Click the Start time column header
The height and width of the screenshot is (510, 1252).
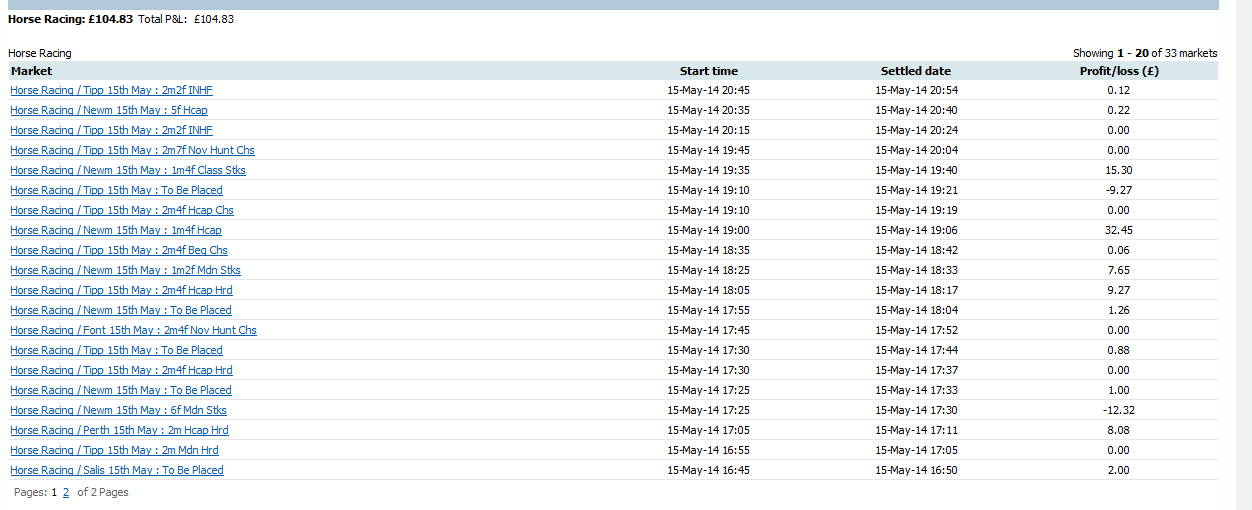(x=709, y=71)
